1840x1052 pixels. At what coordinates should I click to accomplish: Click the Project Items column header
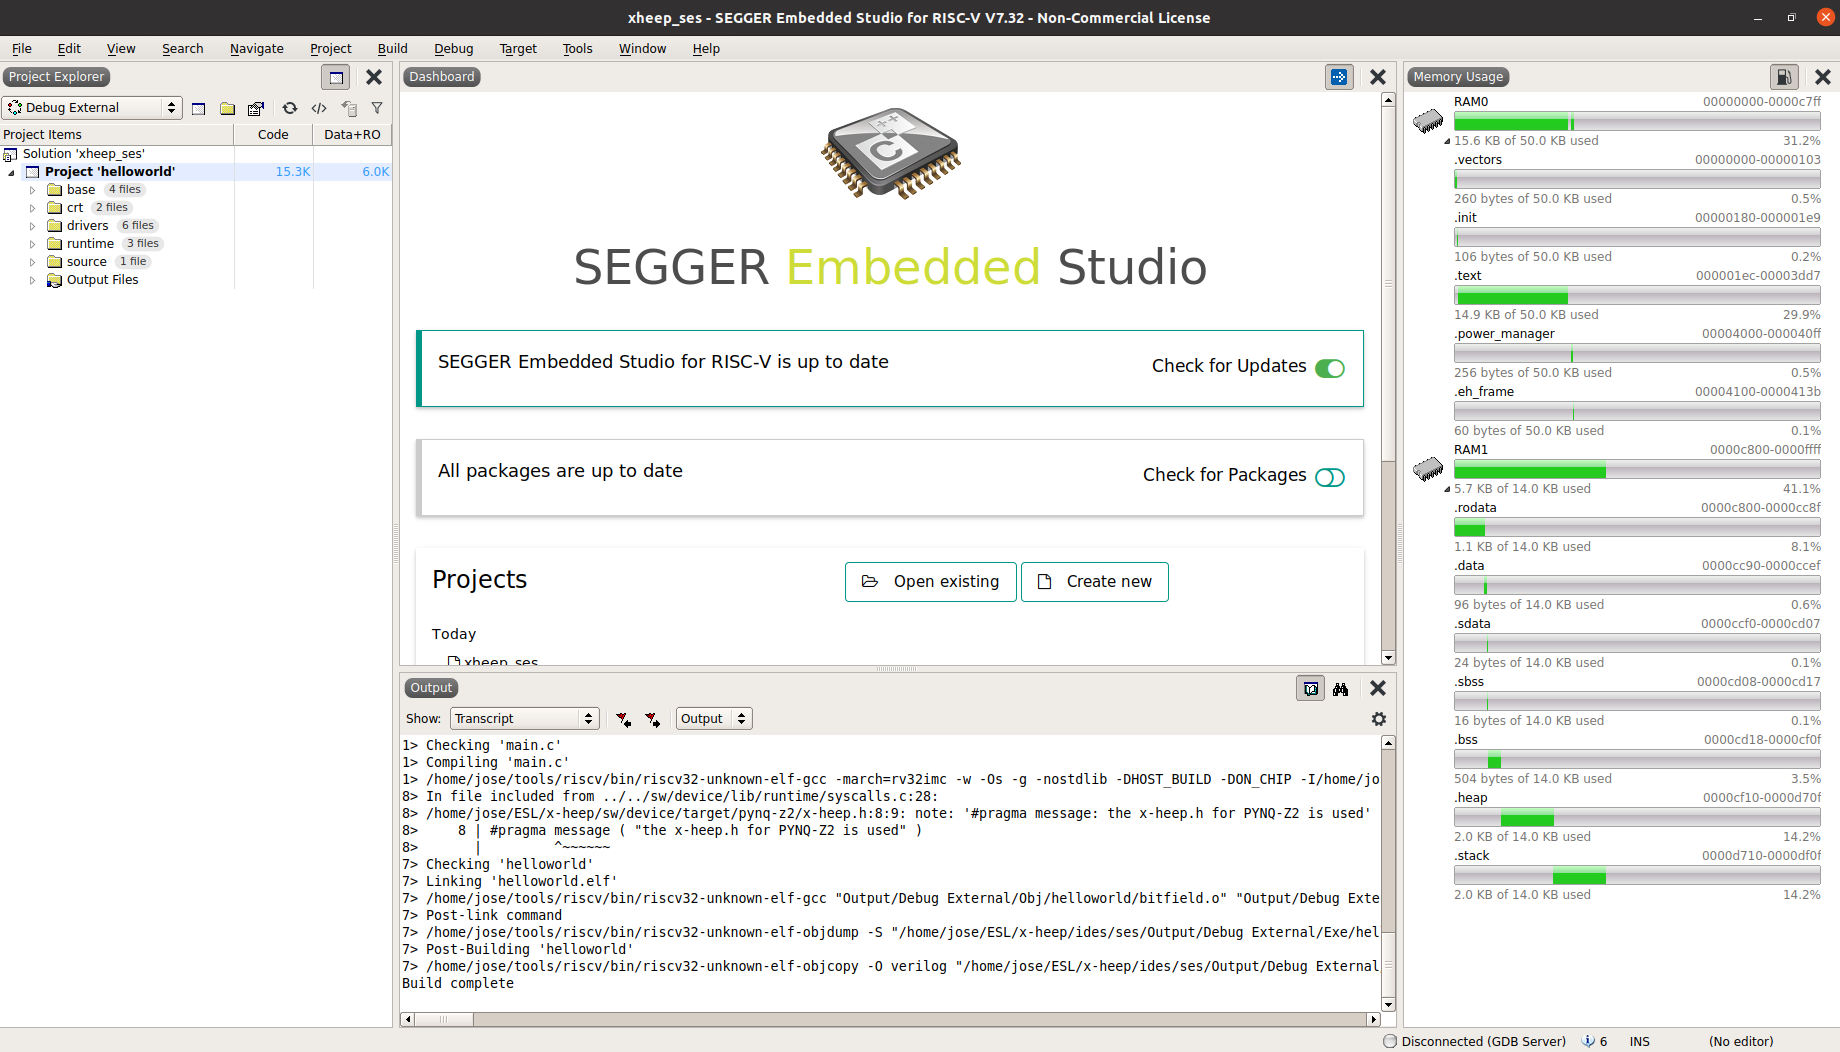(x=117, y=135)
